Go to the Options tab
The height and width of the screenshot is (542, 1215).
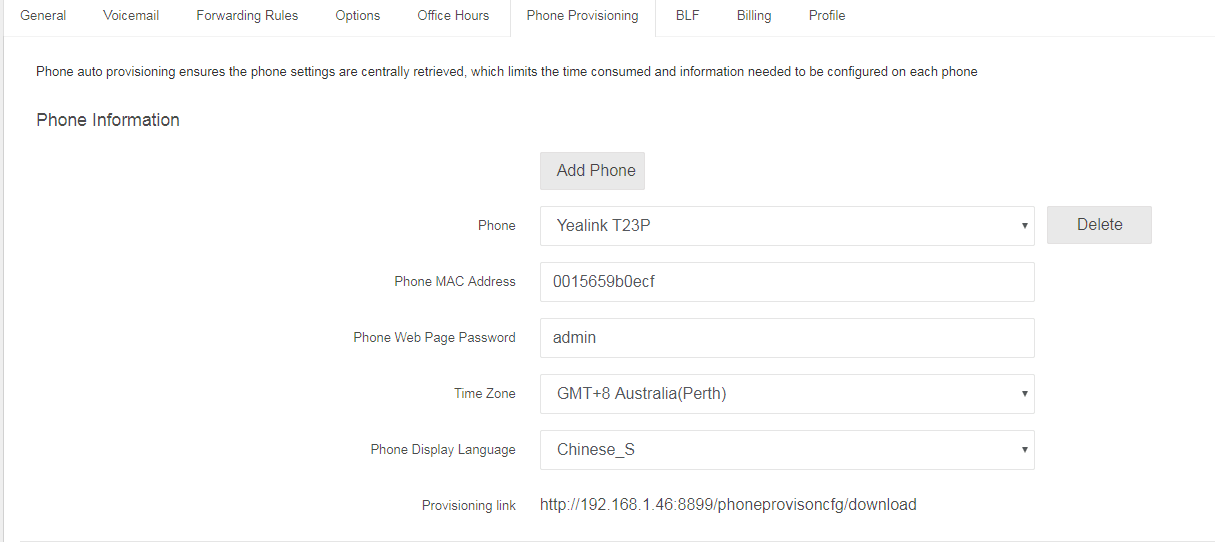pos(358,16)
